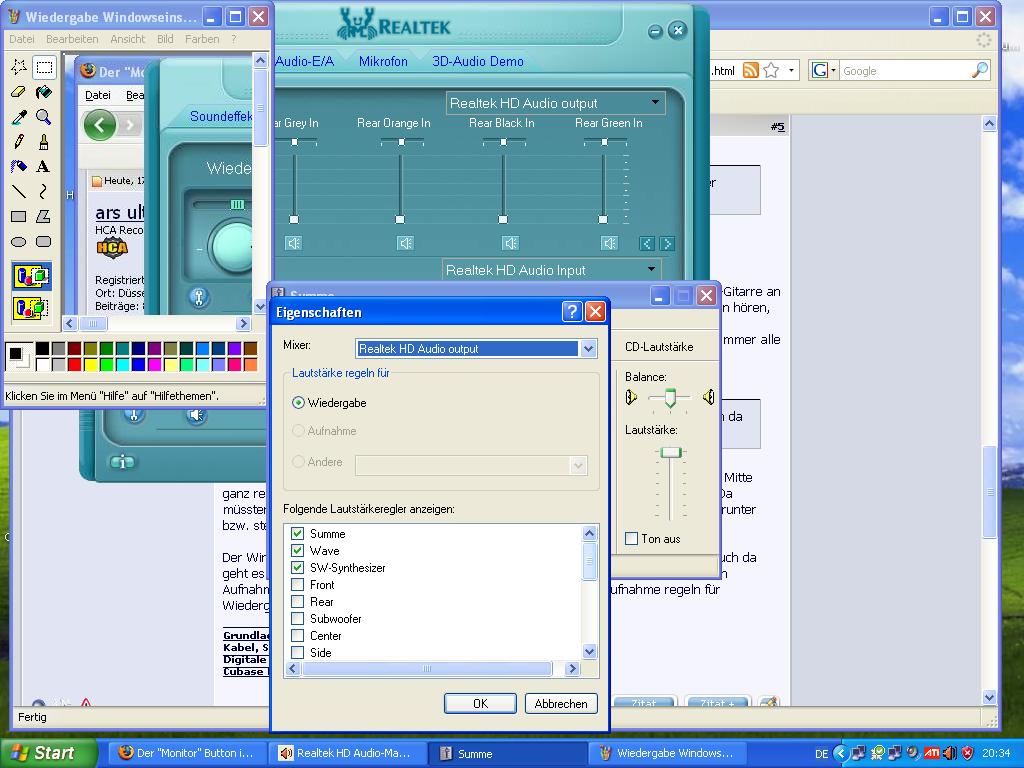
Task: Pick the Fill with Color bucket tool
Action: point(44,92)
